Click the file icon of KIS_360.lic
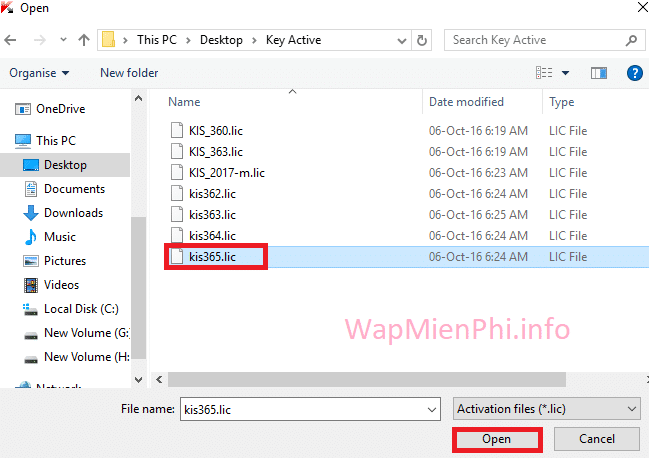Screen dimensions: 649x458 (177, 130)
